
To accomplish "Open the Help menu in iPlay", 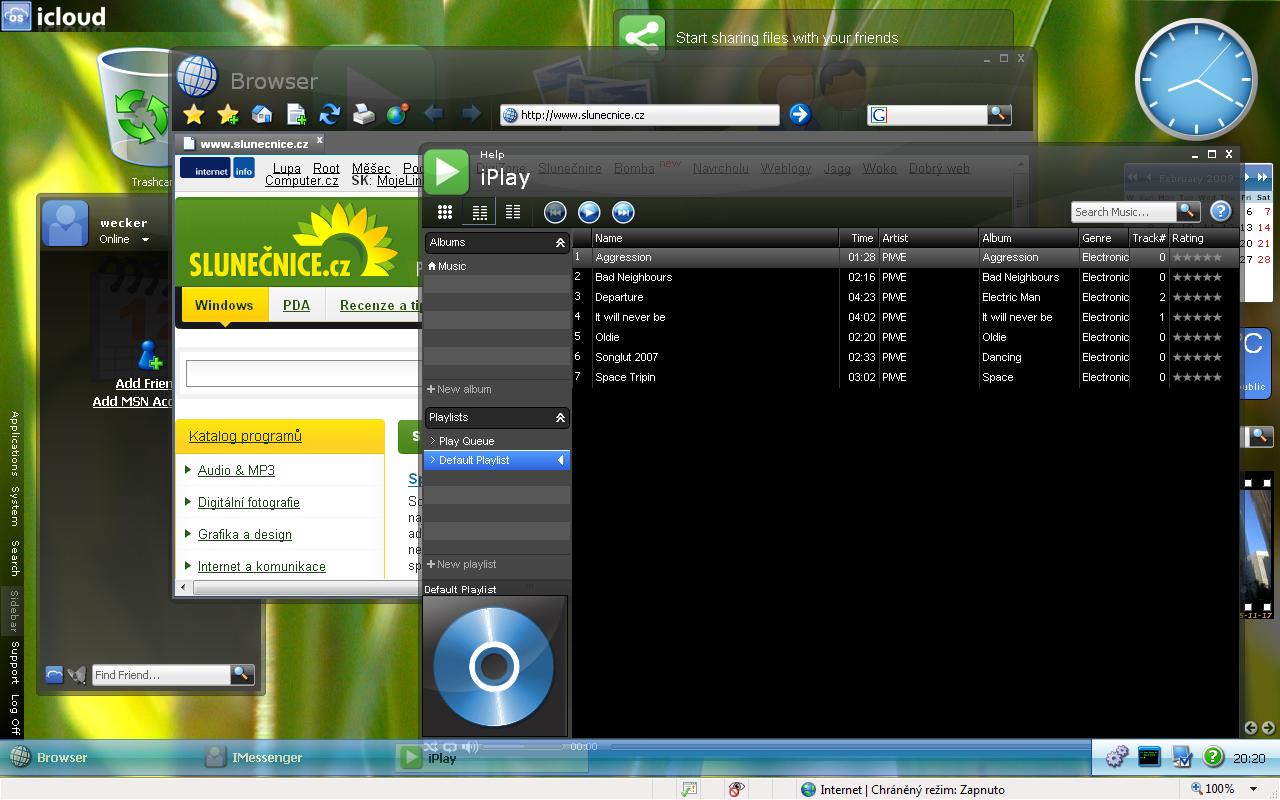I will pos(492,155).
